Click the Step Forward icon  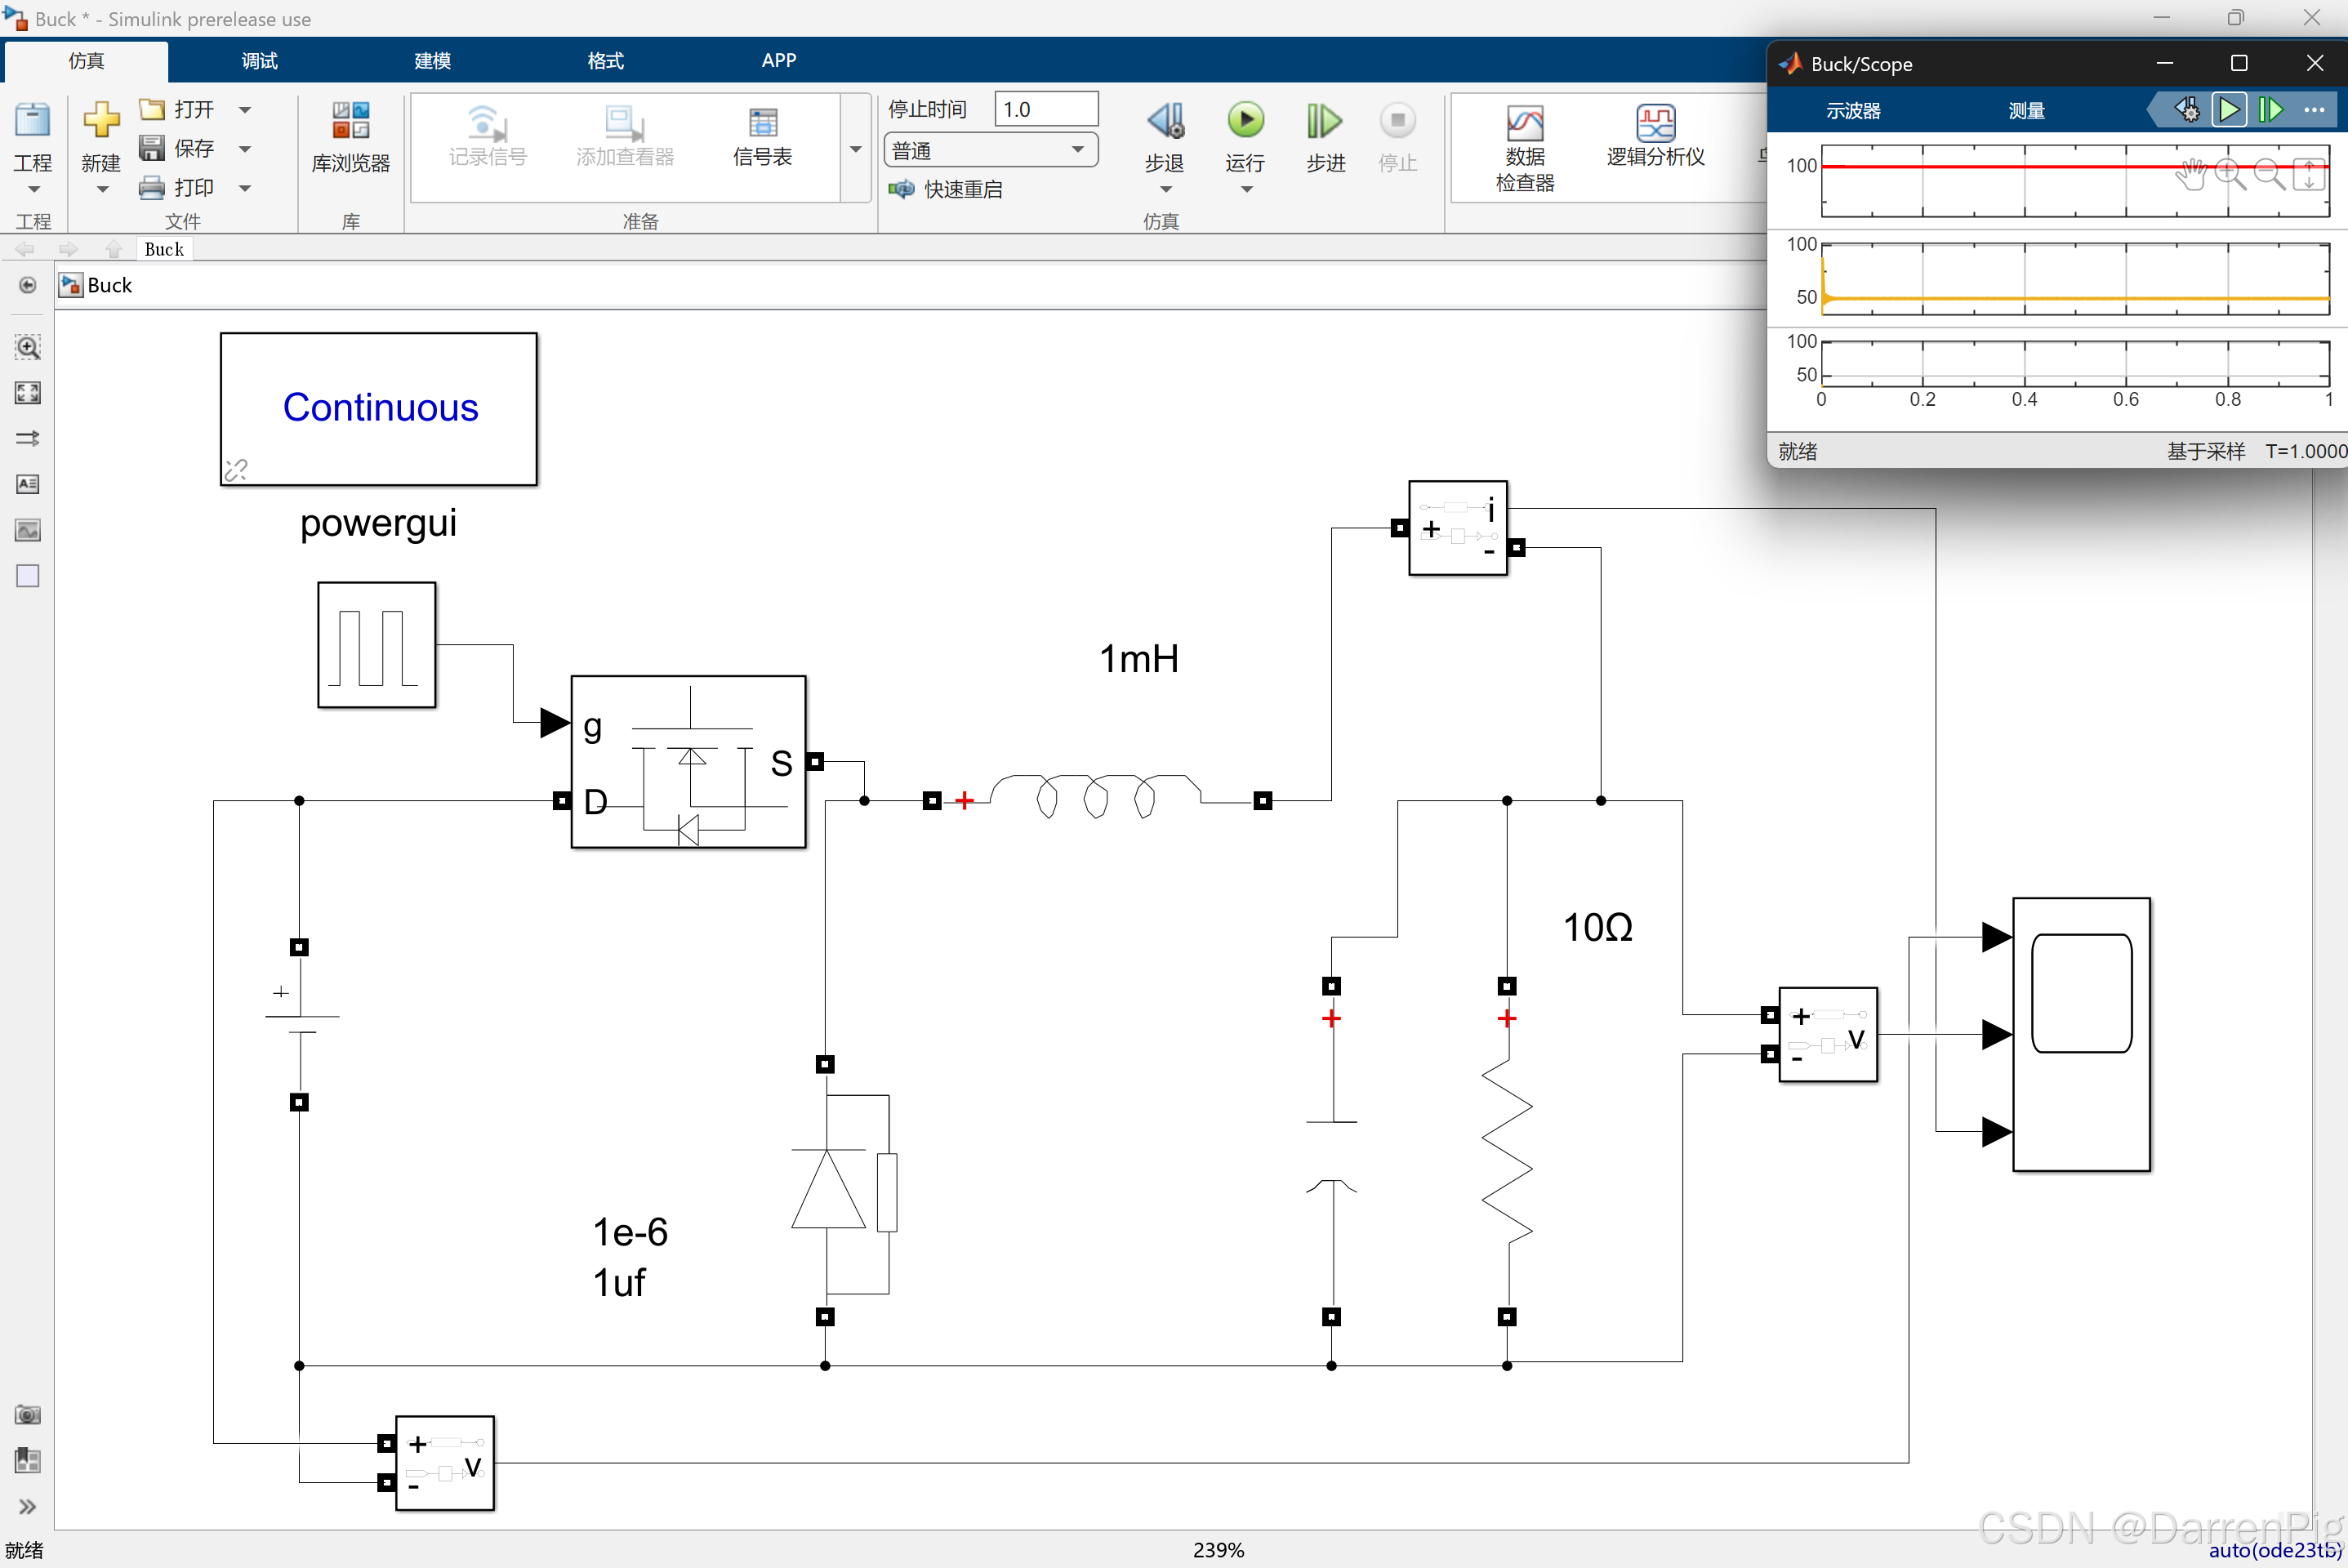tap(1324, 121)
